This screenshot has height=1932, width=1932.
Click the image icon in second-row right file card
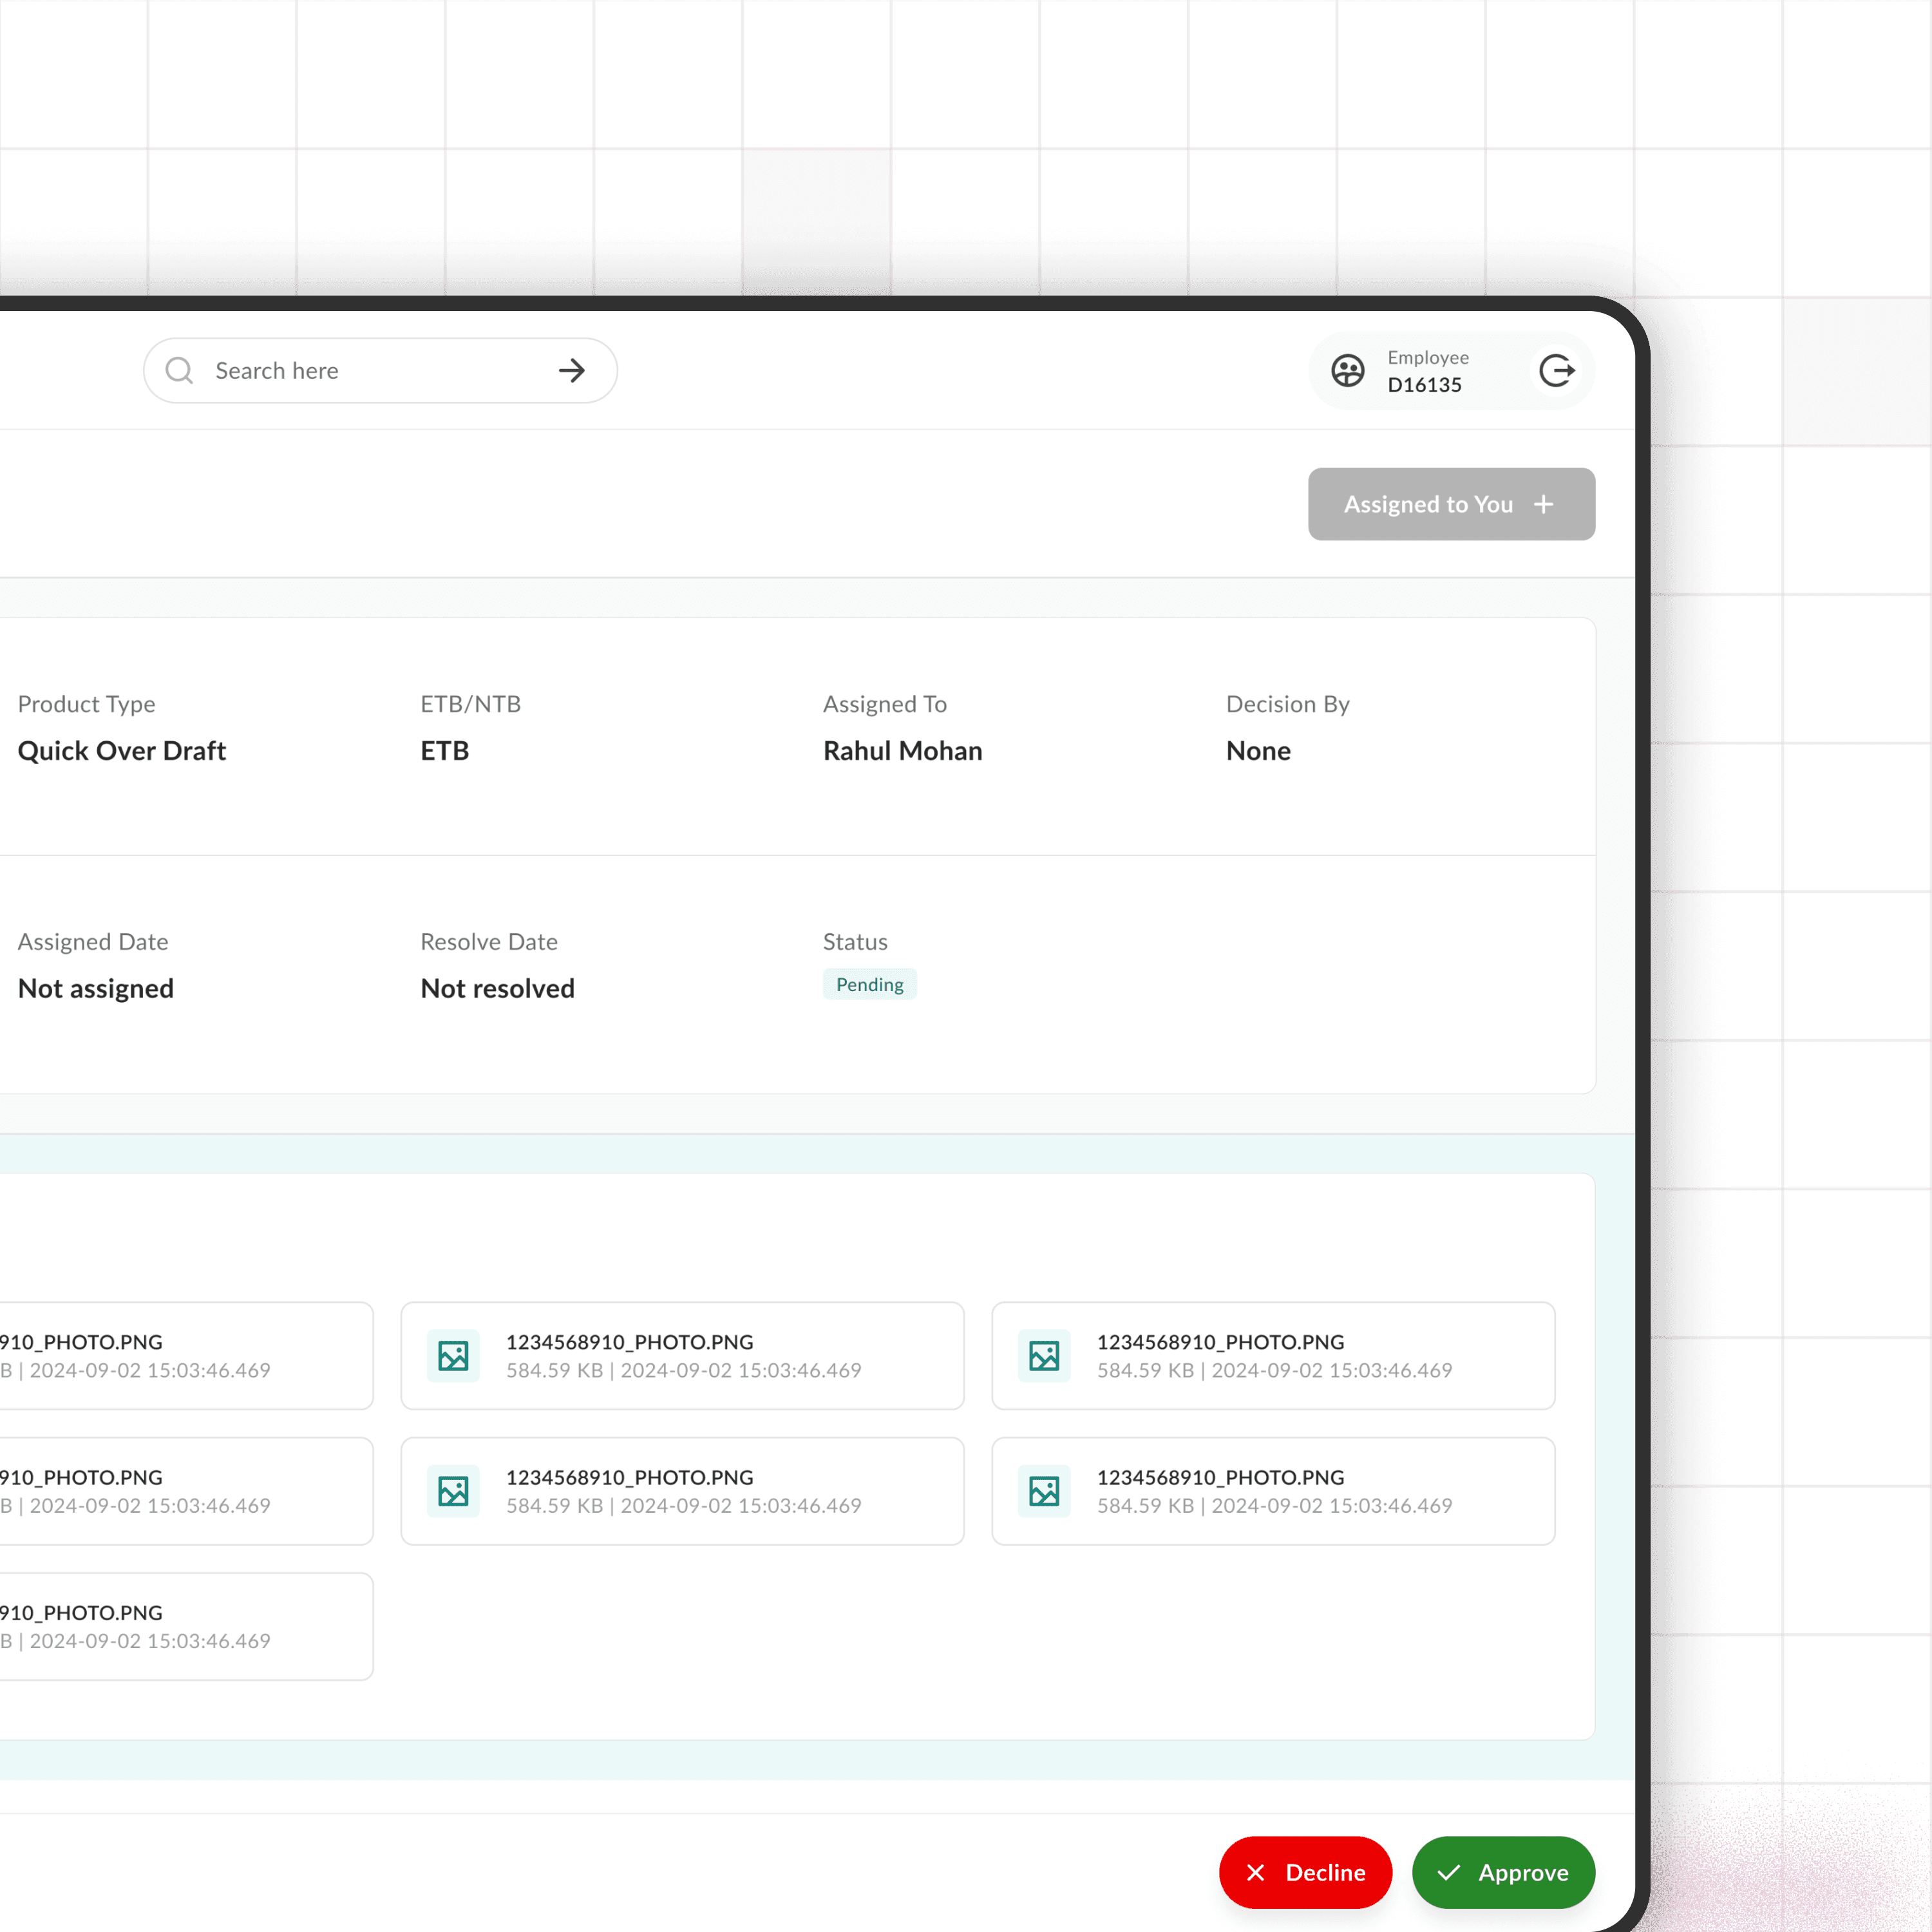[1044, 1491]
